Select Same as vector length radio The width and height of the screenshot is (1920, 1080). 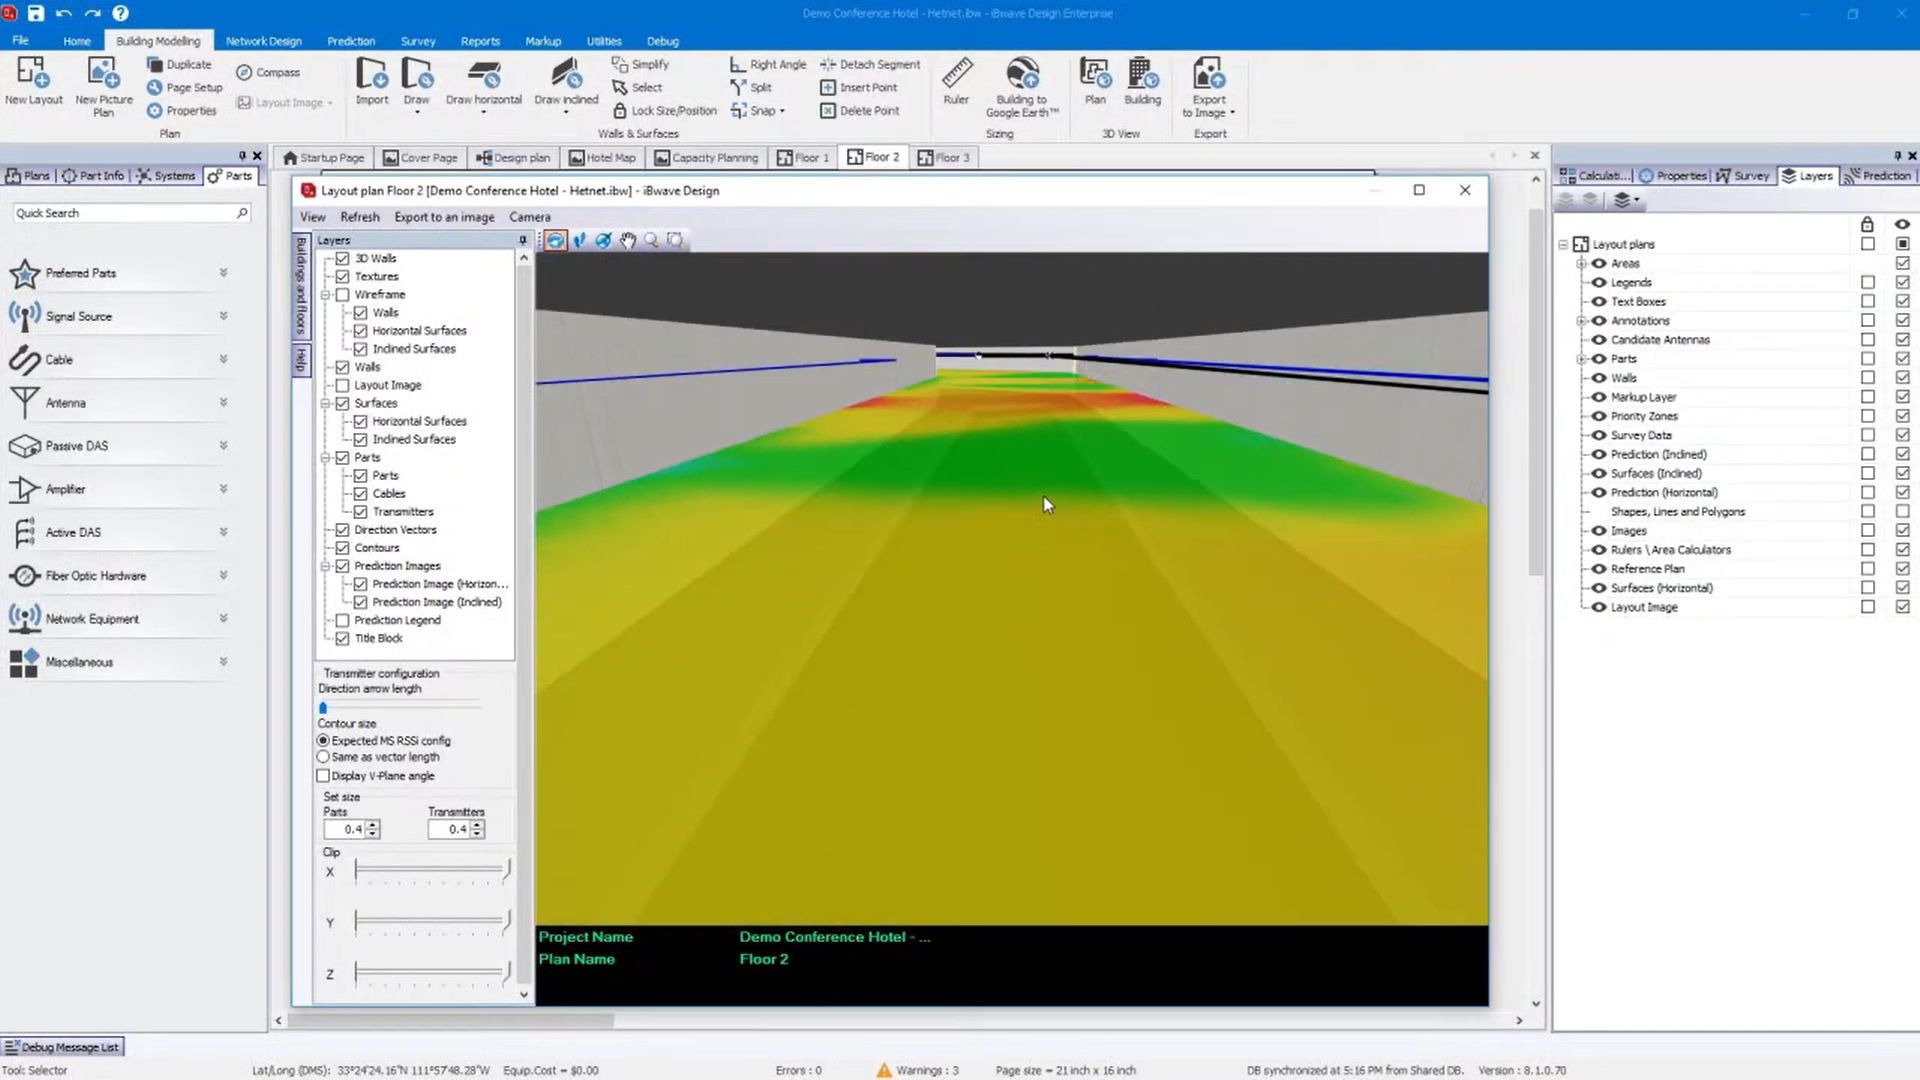[323, 757]
